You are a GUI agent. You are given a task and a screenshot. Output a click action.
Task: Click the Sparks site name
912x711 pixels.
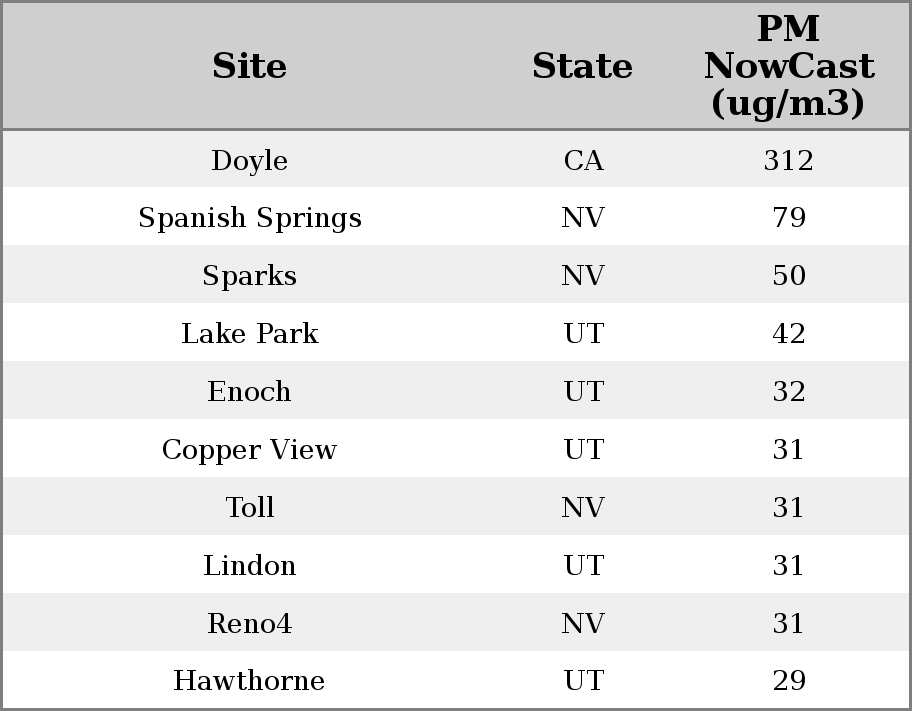point(249,276)
